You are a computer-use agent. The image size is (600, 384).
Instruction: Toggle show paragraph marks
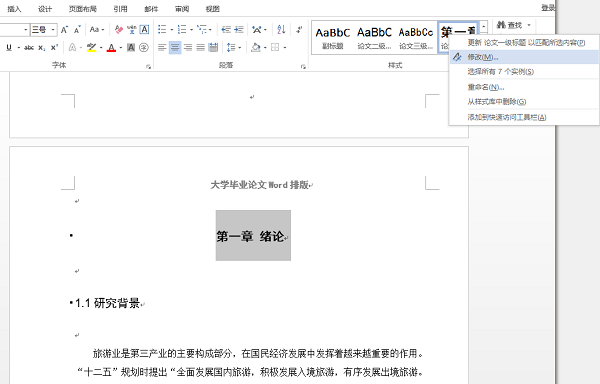click(299, 29)
